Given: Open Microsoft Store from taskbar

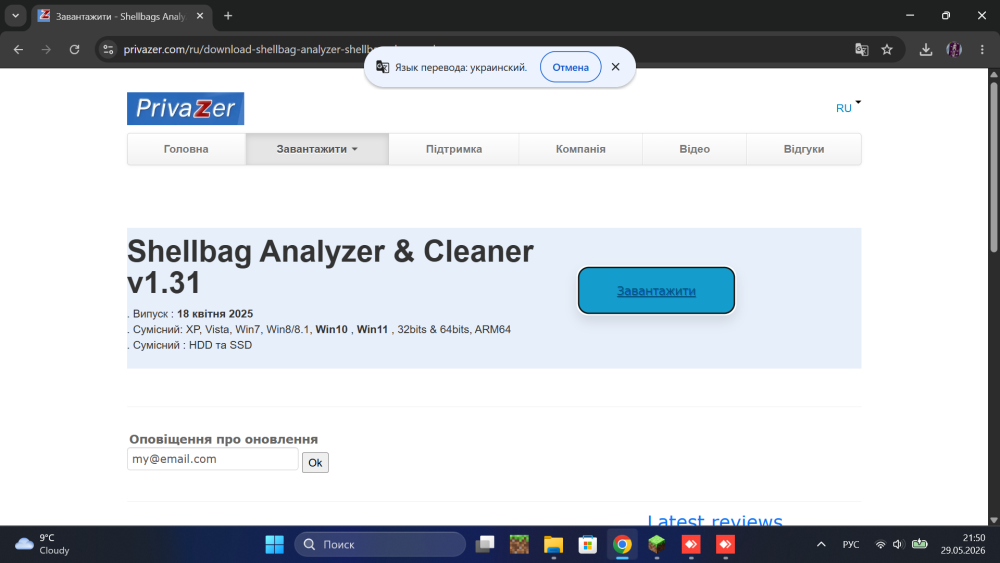Looking at the screenshot, I should click(588, 545).
